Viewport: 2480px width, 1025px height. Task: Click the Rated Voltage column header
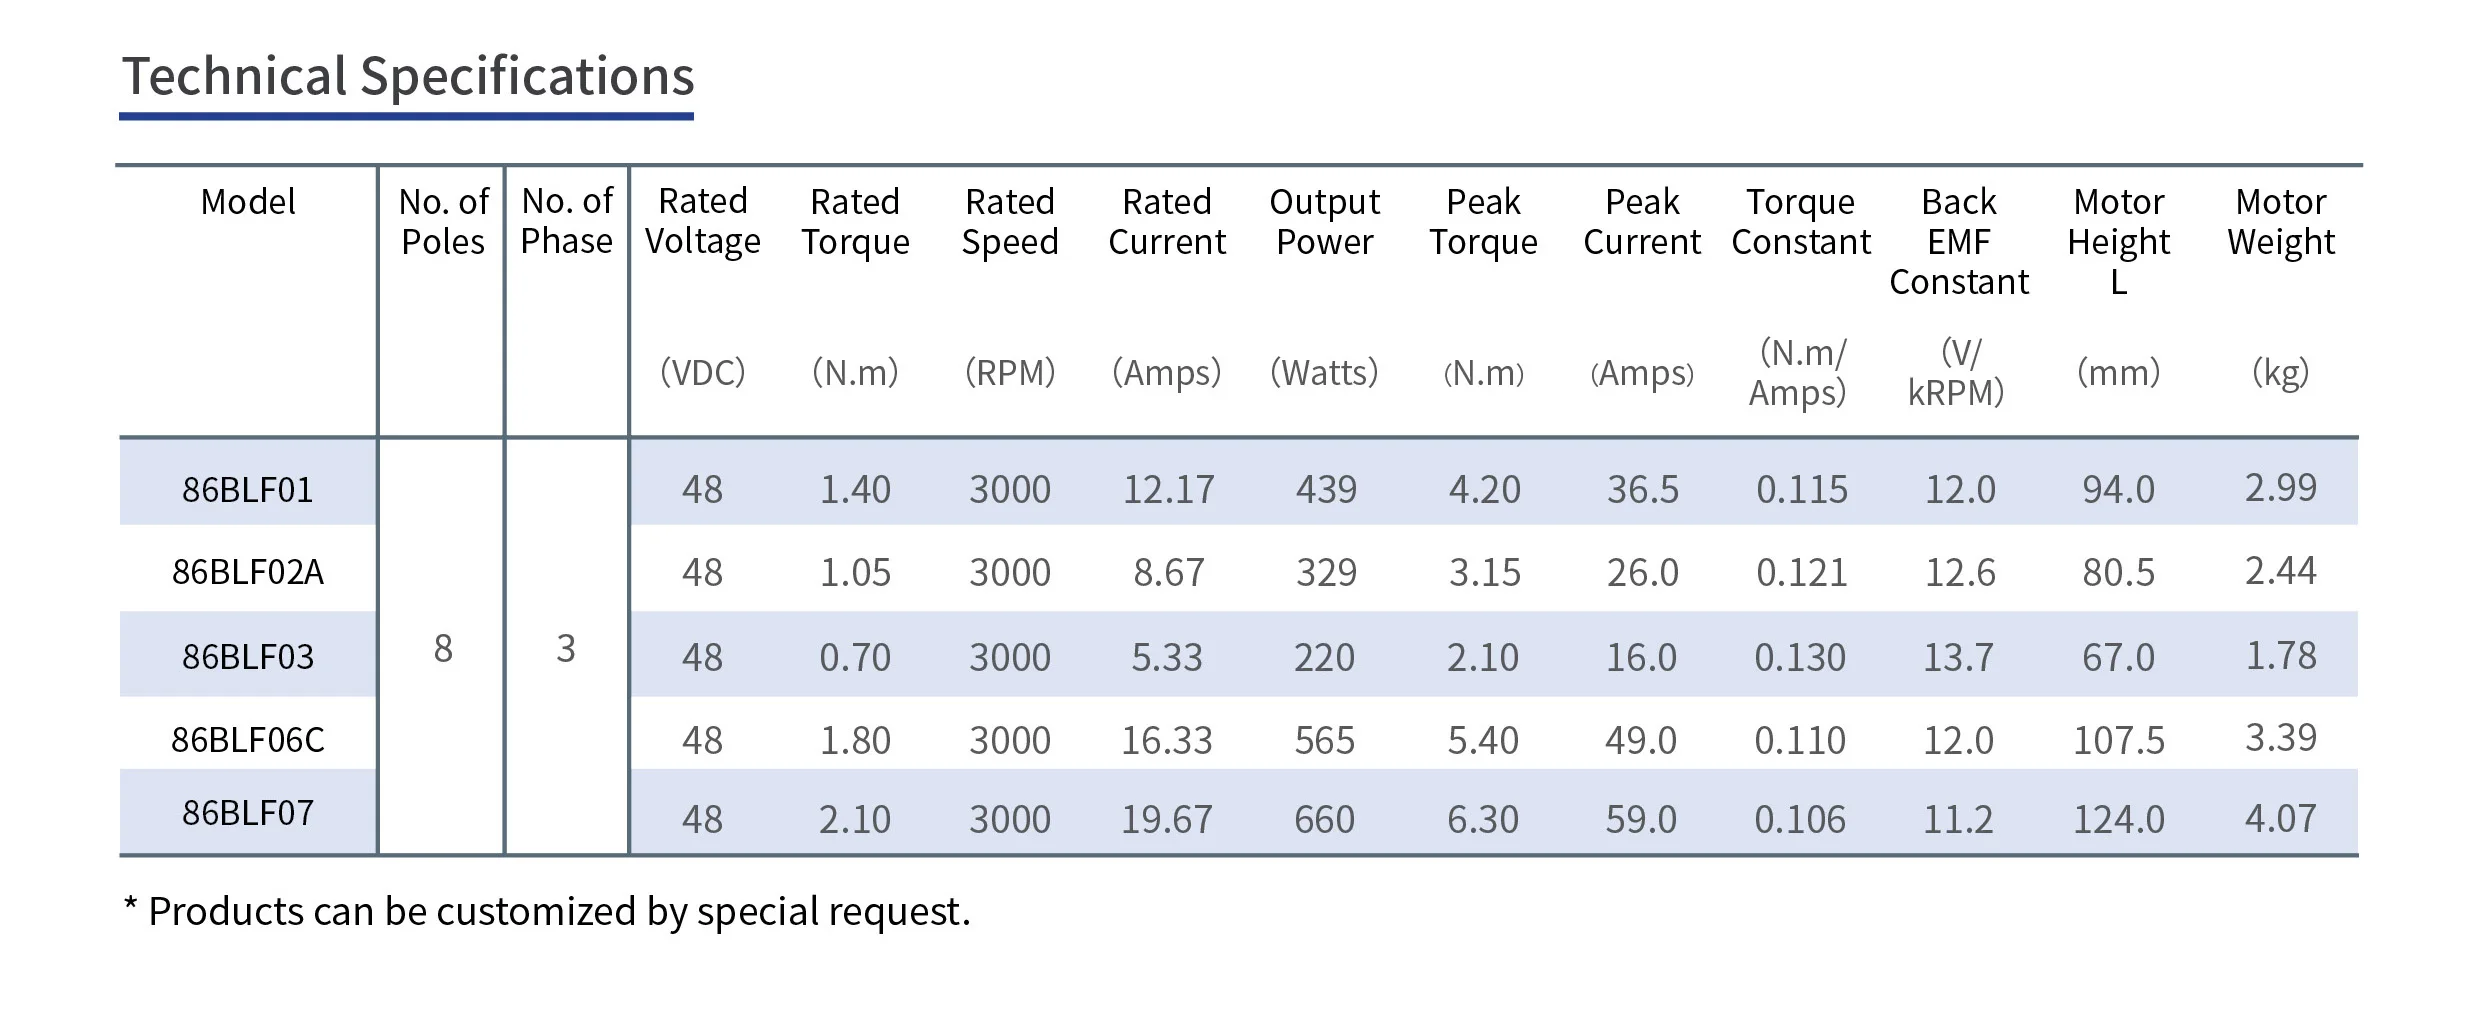point(702,222)
